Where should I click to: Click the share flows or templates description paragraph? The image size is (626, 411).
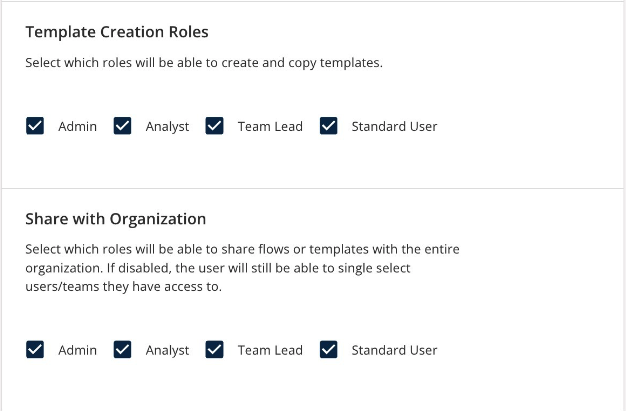click(x=242, y=268)
